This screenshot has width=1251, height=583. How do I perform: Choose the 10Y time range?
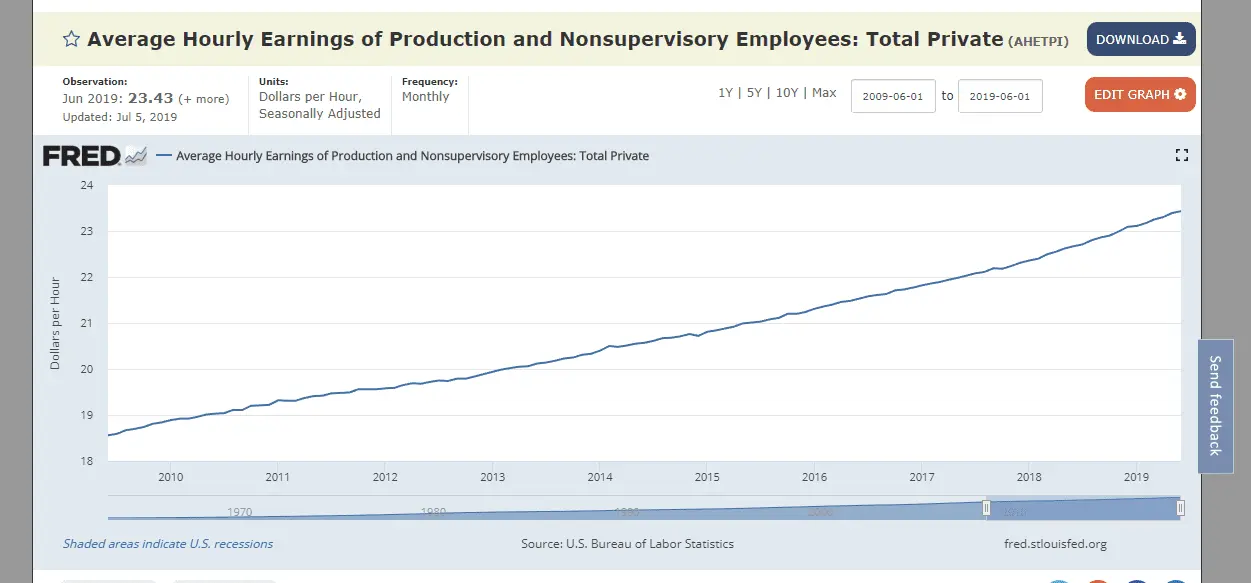click(787, 93)
